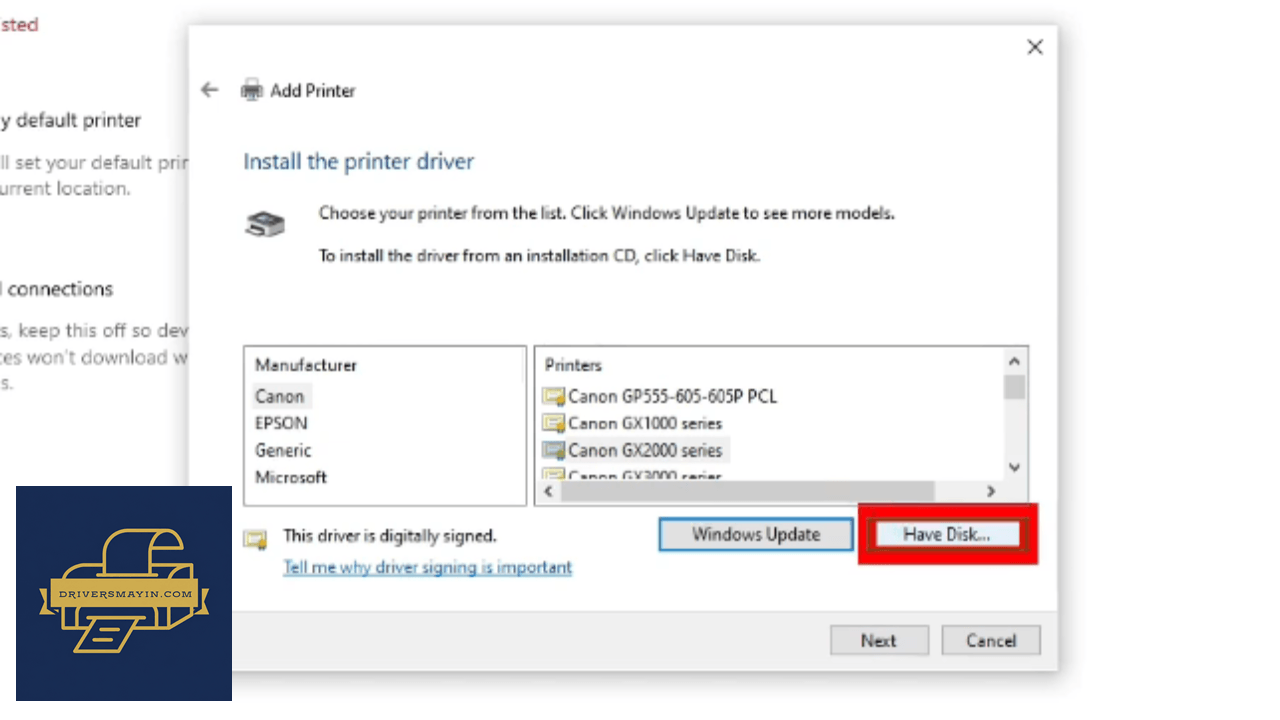Image resolution: width=1280 pixels, height=720 pixels.
Task: Click the horizontal scroll right arrow in Printers list
Action: [991, 492]
